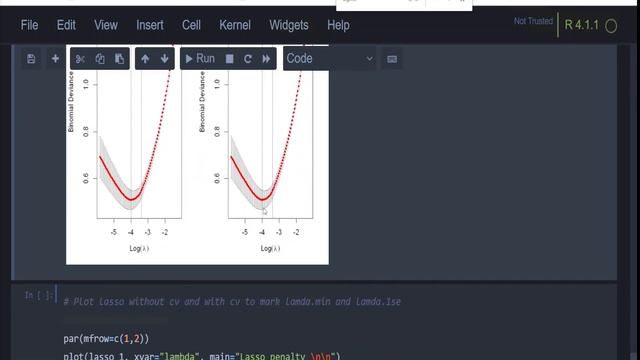Open the File menu

(29, 25)
